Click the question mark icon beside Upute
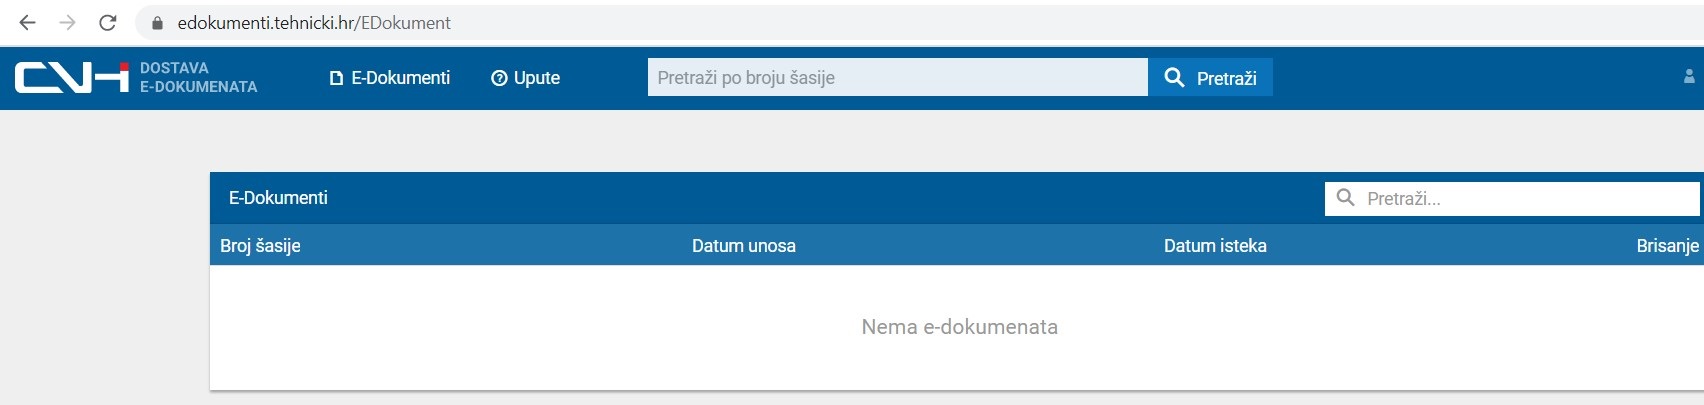The image size is (1704, 405). click(x=499, y=78)
